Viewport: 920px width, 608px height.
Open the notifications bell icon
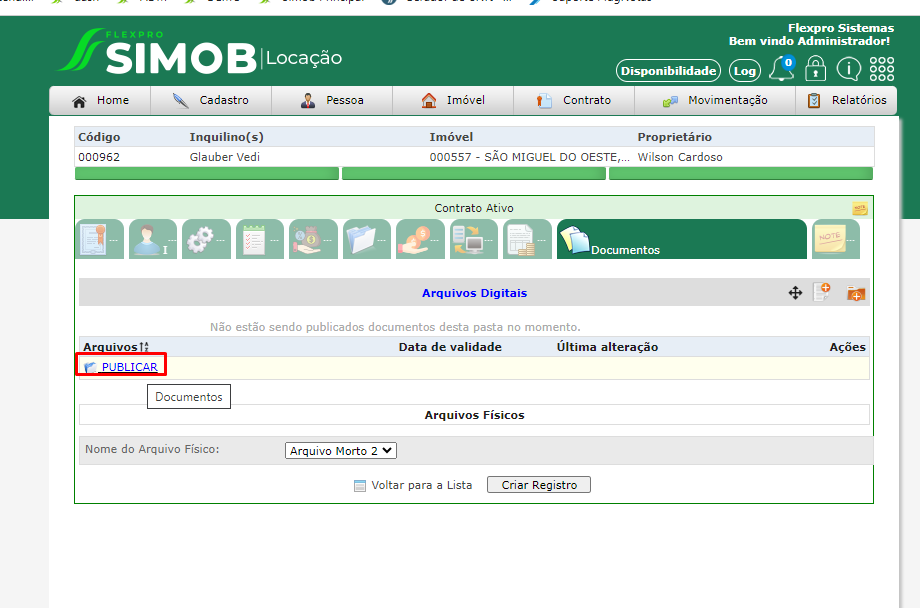tap(782, 69)
